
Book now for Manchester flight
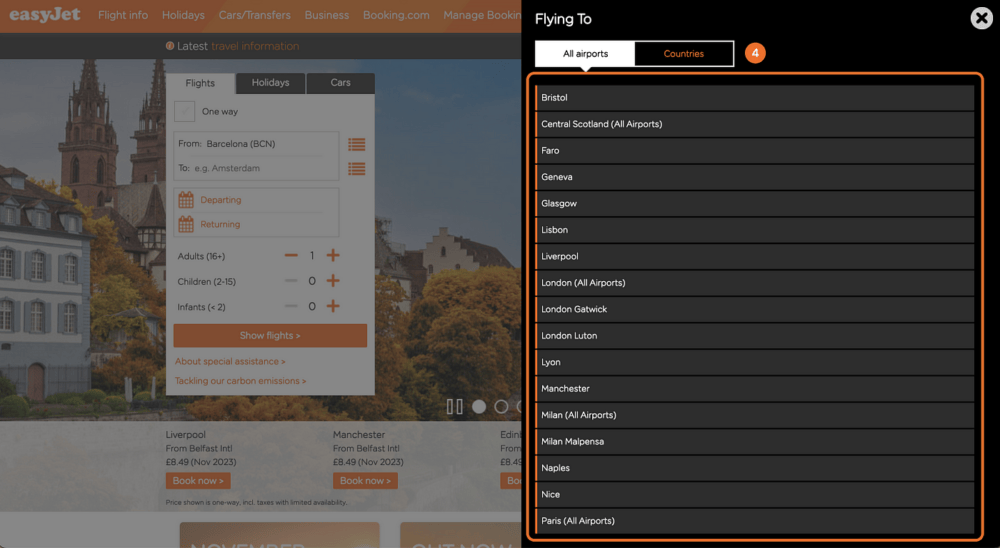pyautogui.click(x=365, y=480)
